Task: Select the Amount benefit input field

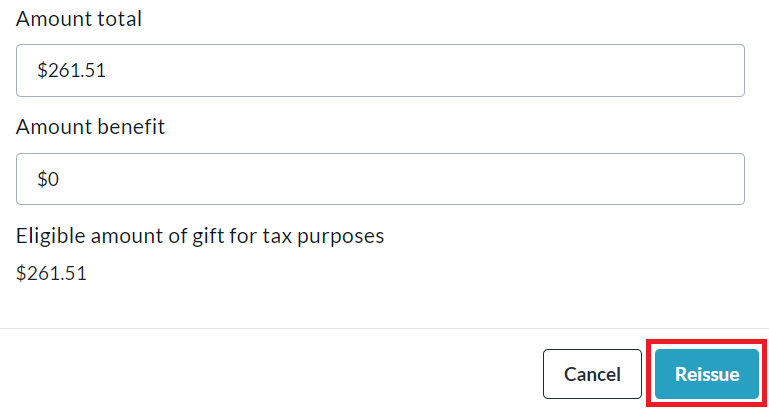Action: 380,180
